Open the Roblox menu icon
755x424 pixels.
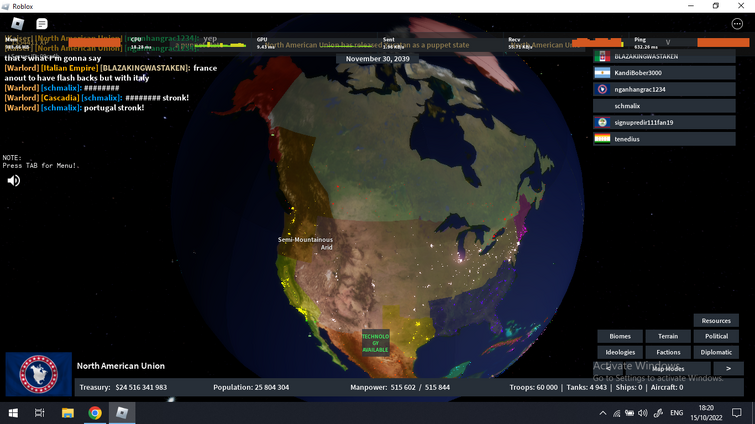(x=18, y=24)
